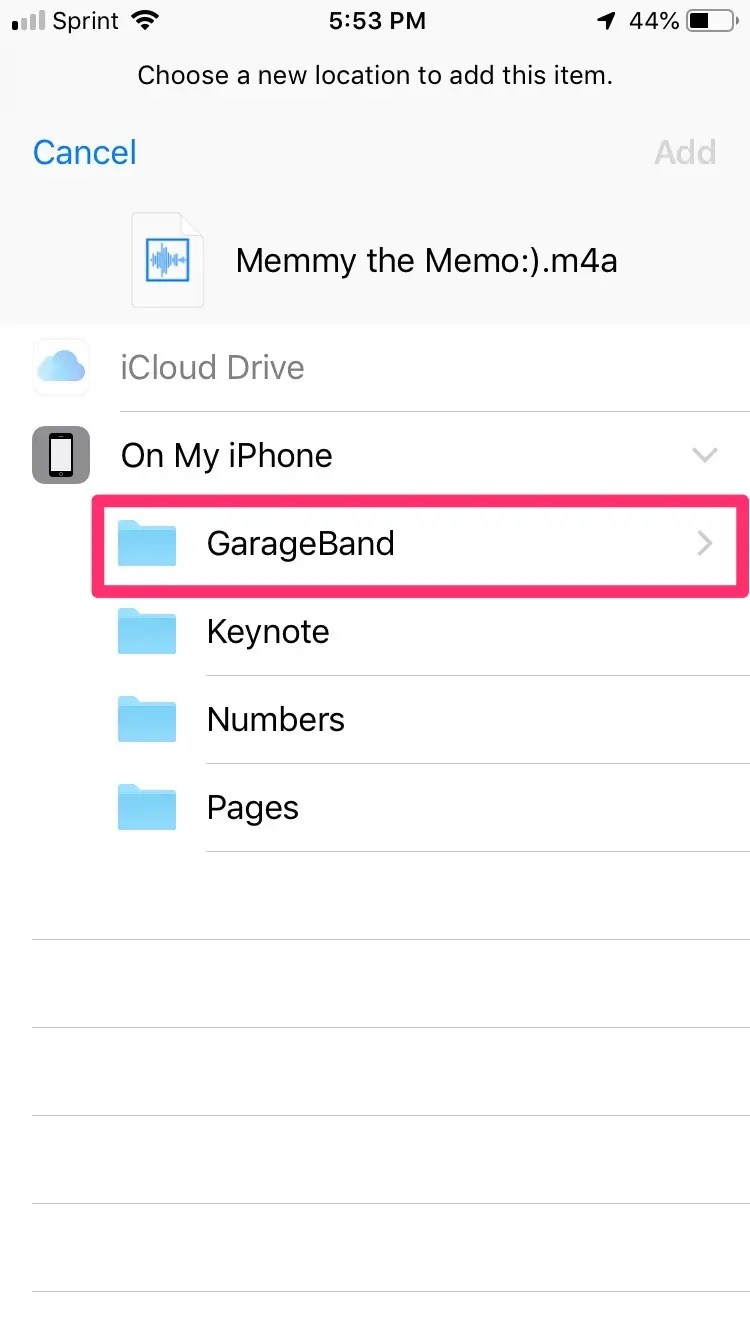Collapse the On My iPhone chevron
750x1334 pixels.
pos(705,455)
